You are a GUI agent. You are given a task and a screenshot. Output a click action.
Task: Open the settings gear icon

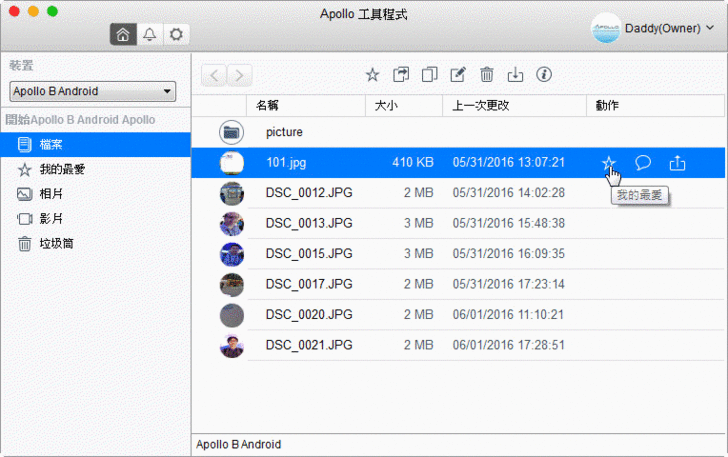(176, 35)
